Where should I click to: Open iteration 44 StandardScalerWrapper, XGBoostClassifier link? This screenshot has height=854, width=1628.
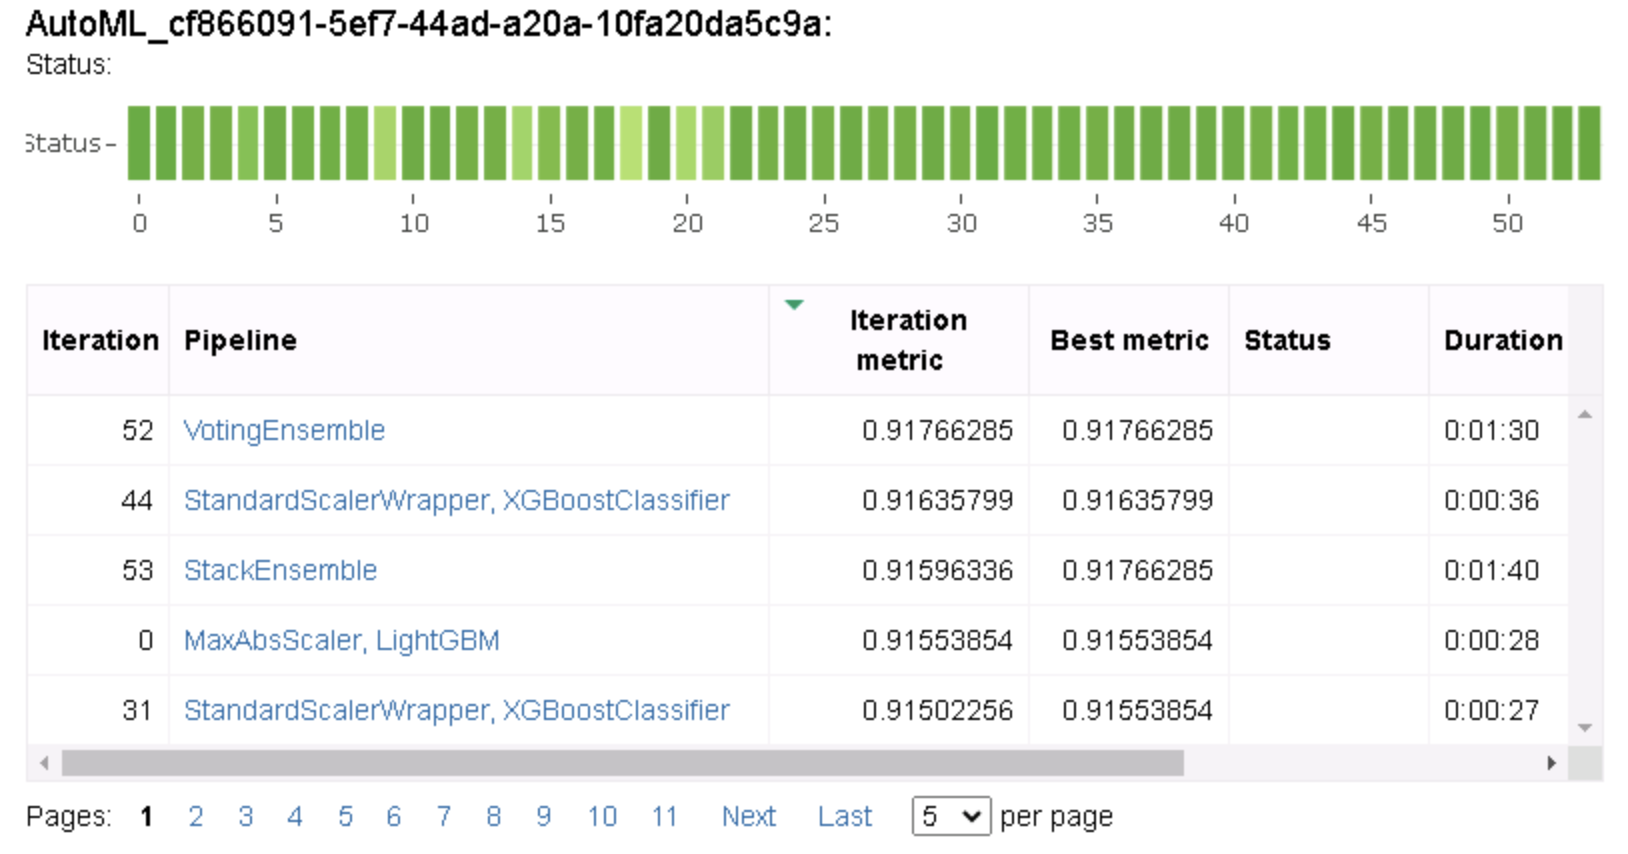pyautogui.click(x=456, y=500)
